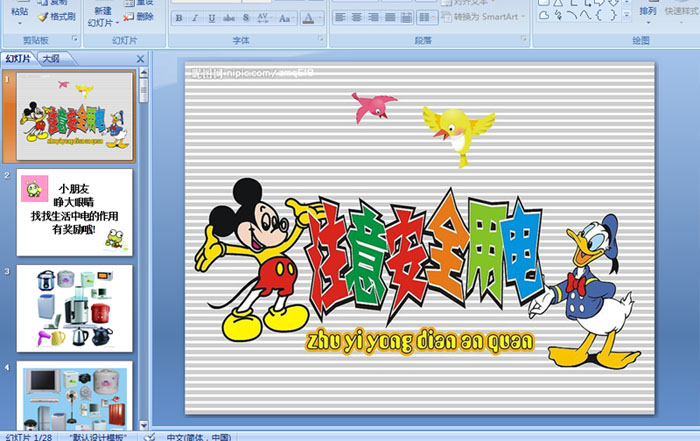Click the colorful 注意安全用电 title on the slide
The image size is (700, 441).
pyautogui.click(x=424, y=257)
